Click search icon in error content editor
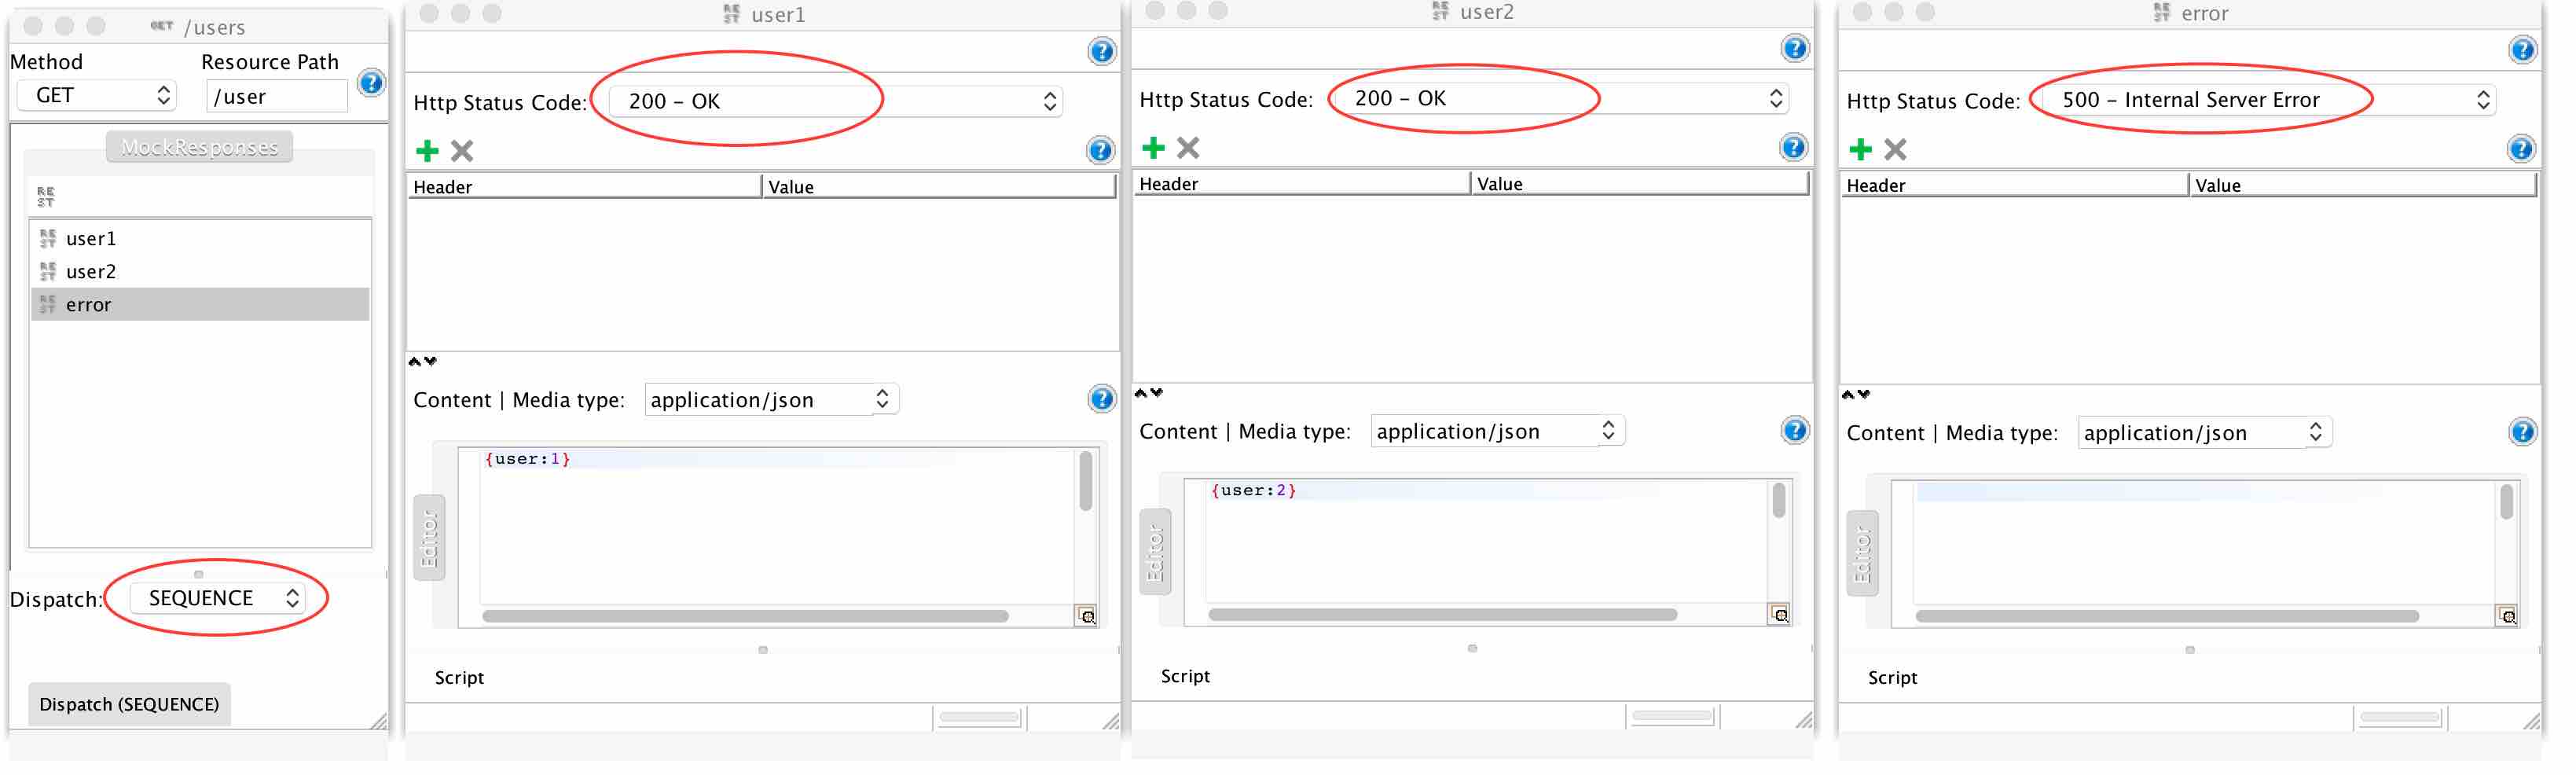The image size is (2576, 775). click(2507, 617)
